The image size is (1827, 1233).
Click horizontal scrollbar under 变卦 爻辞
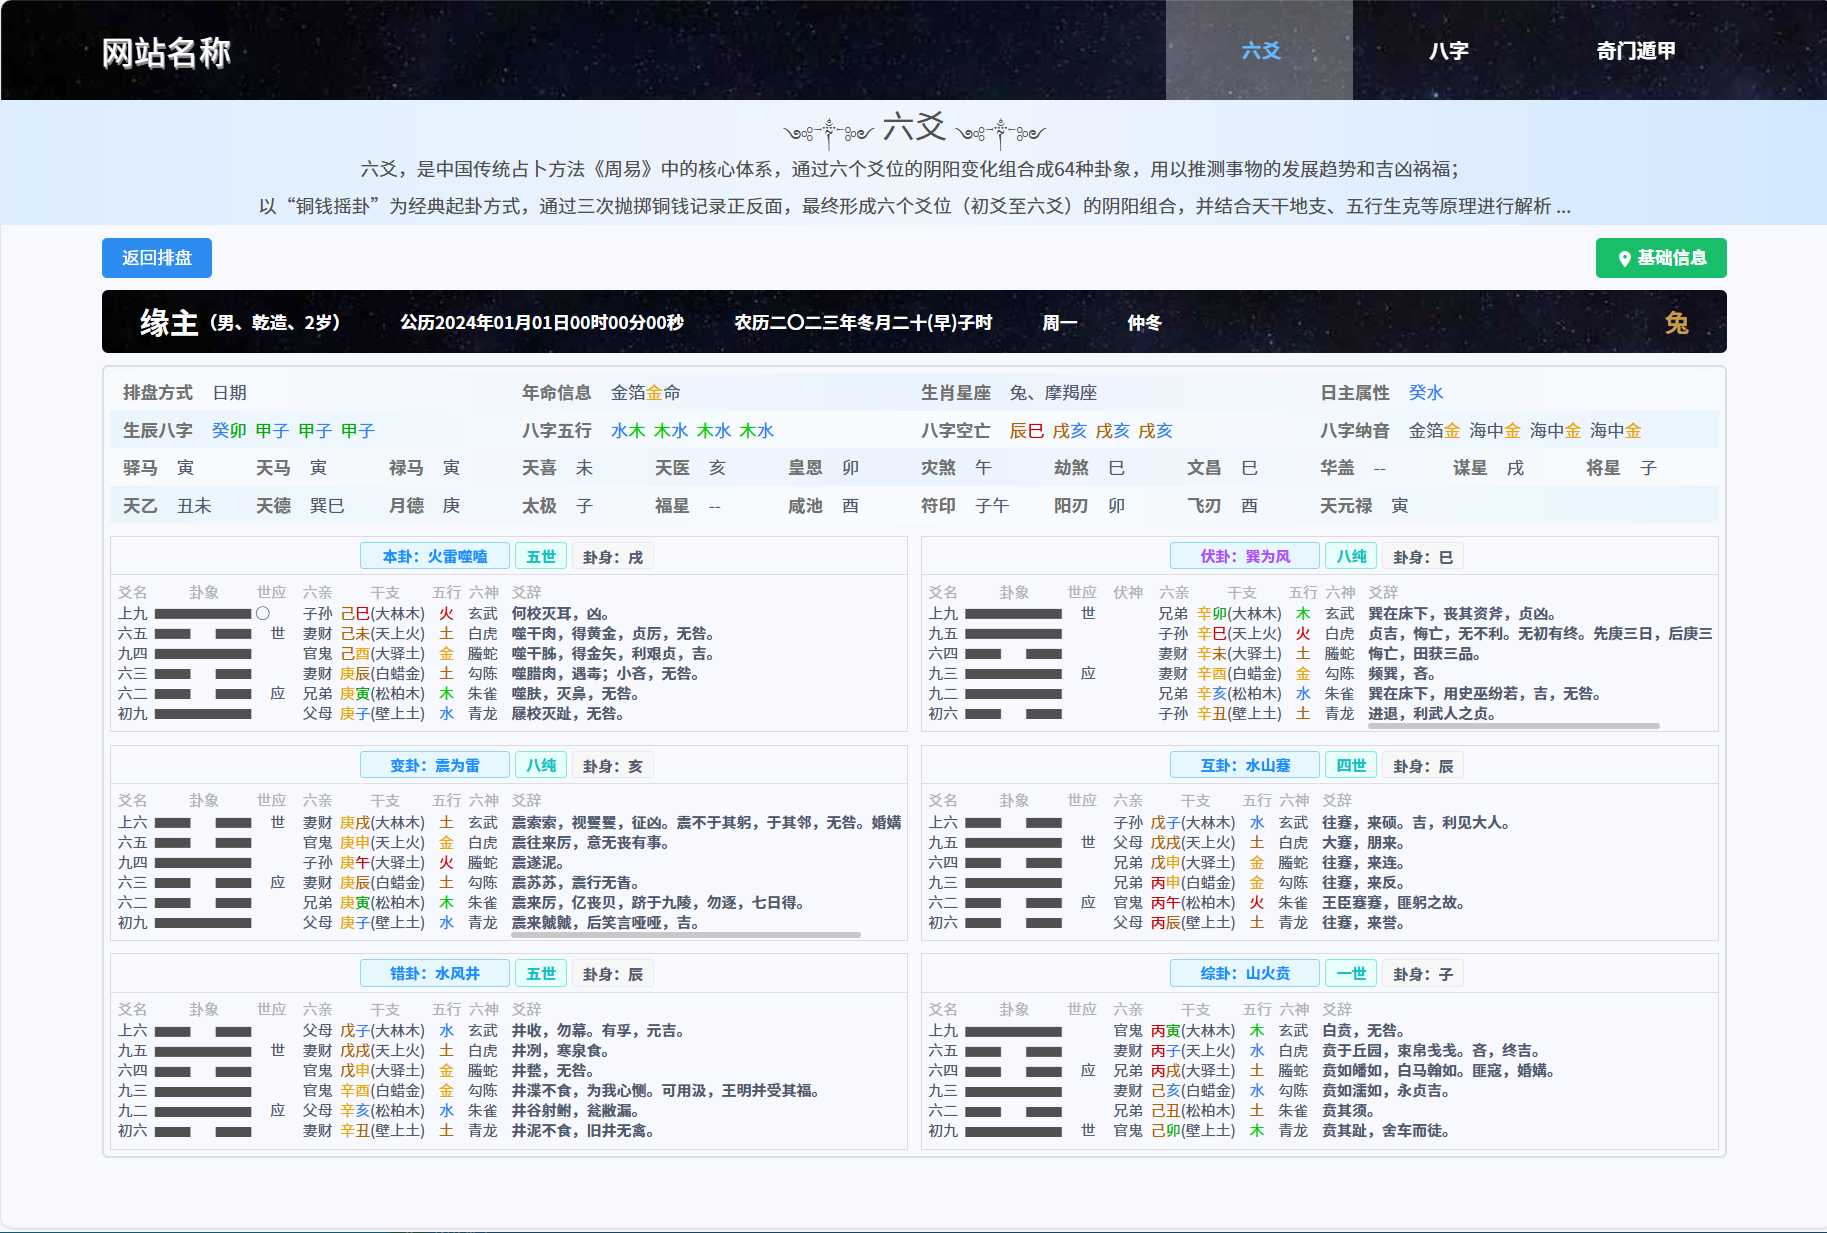[685, 935]
